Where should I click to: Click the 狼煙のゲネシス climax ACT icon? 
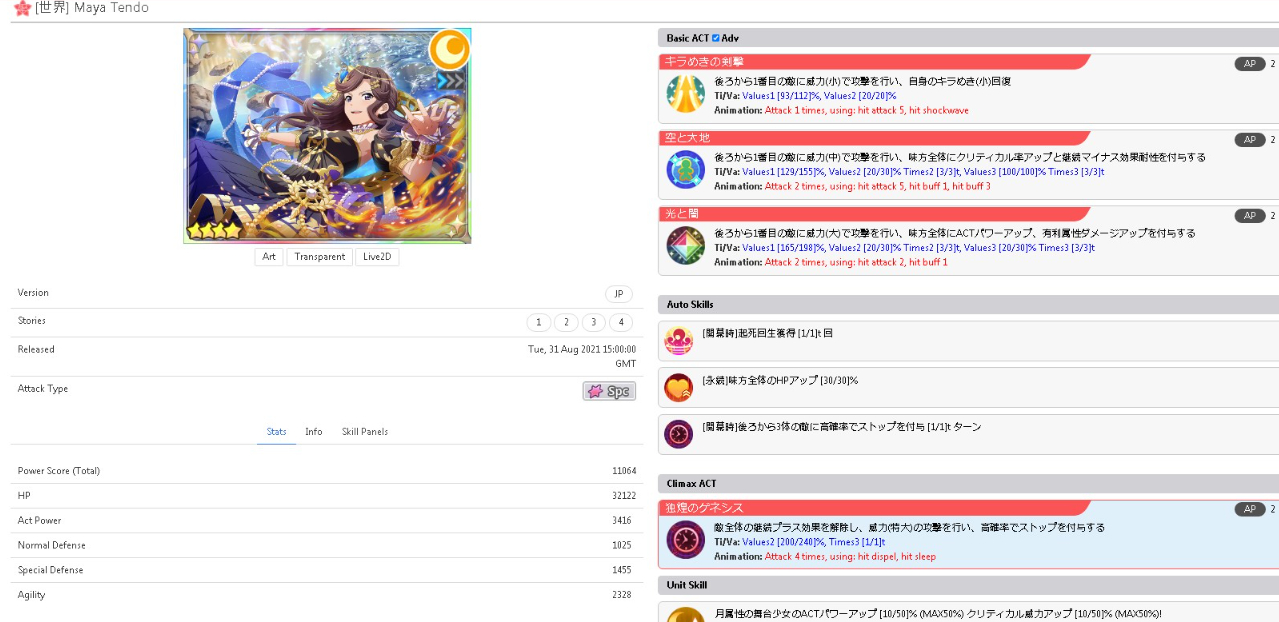686,540
